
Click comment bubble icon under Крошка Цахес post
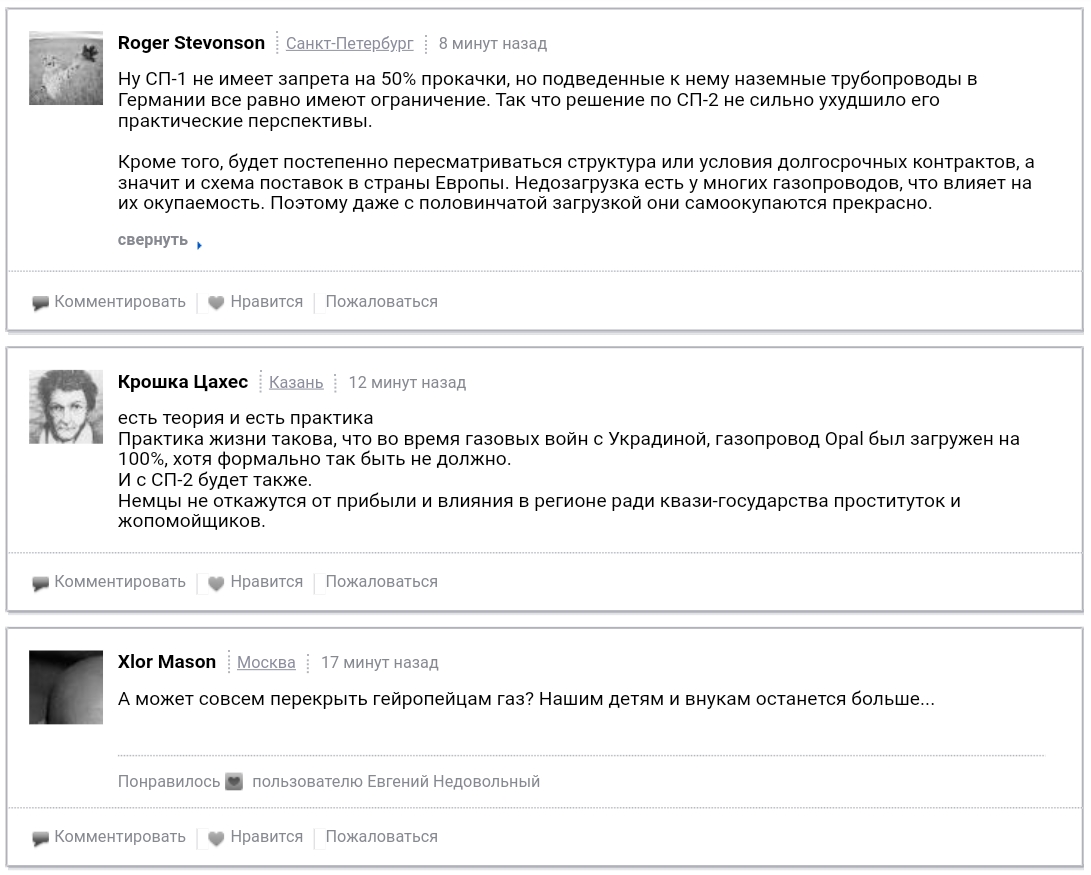[40, 584]
